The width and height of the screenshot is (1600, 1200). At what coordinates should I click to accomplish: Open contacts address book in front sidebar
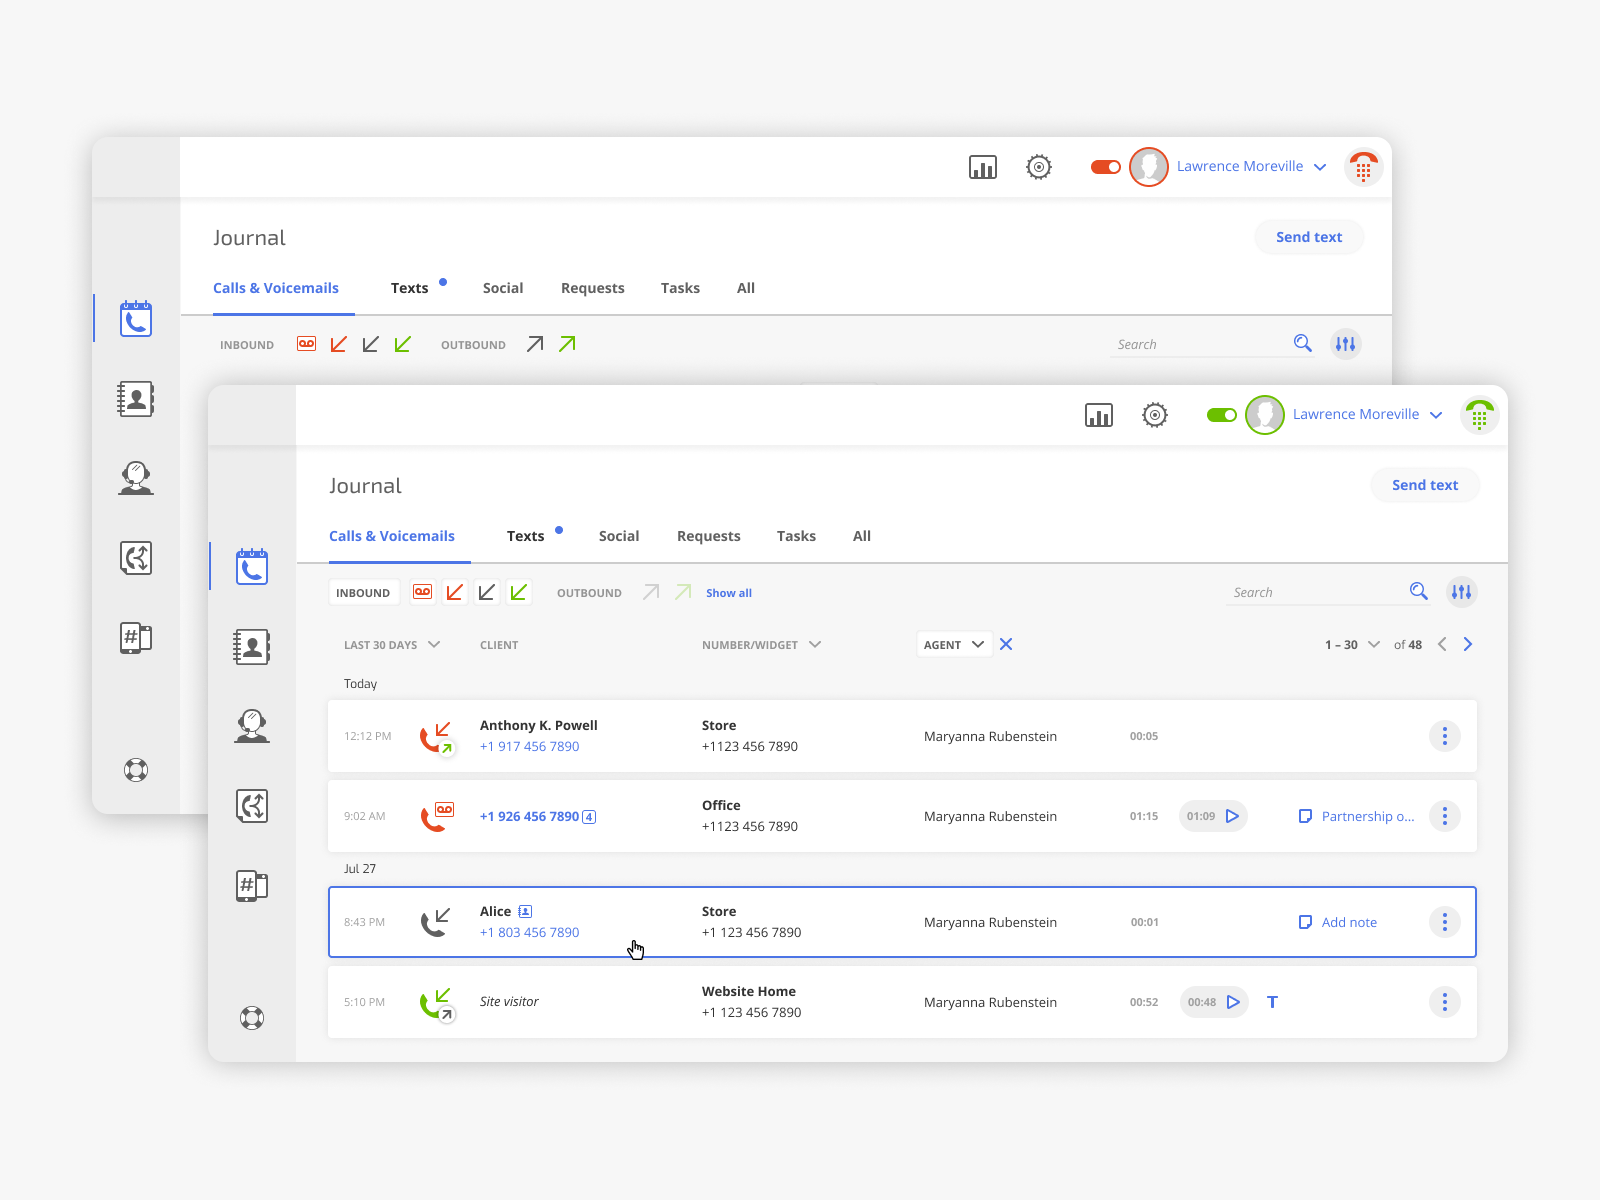tap(252, 647)
